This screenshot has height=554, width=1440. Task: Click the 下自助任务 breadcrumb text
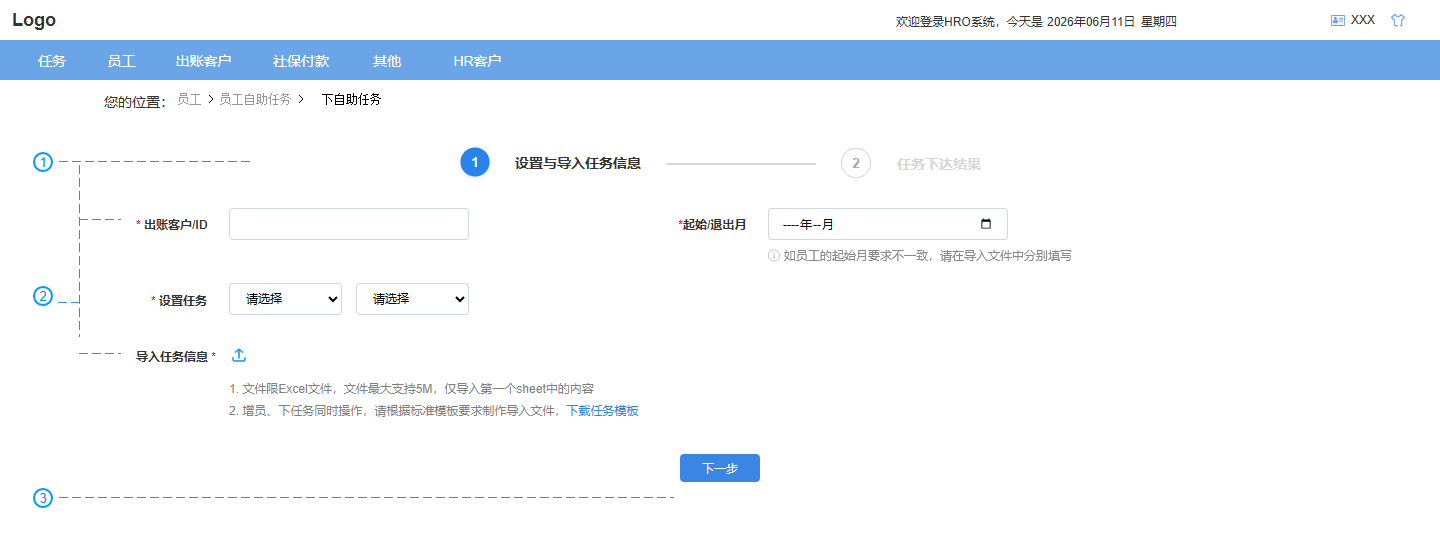pyautogui.click(x=351, y=99)
